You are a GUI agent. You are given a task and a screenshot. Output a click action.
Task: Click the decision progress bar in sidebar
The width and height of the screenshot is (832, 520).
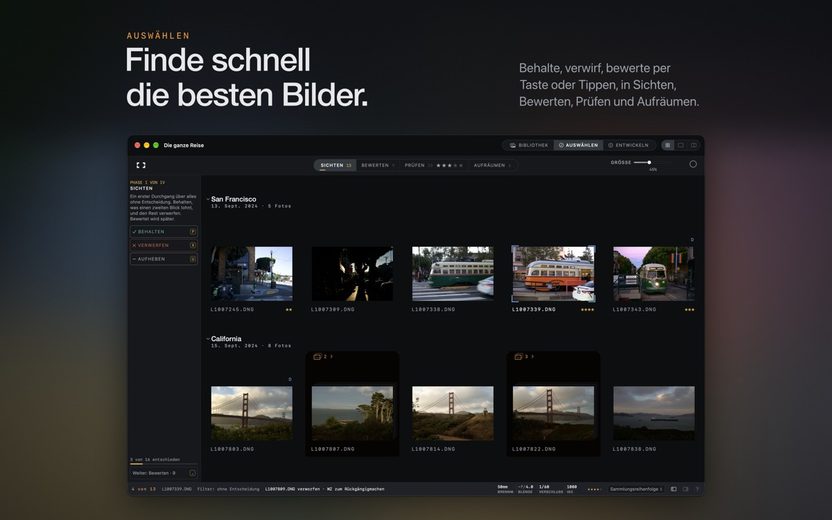[163, 464]
